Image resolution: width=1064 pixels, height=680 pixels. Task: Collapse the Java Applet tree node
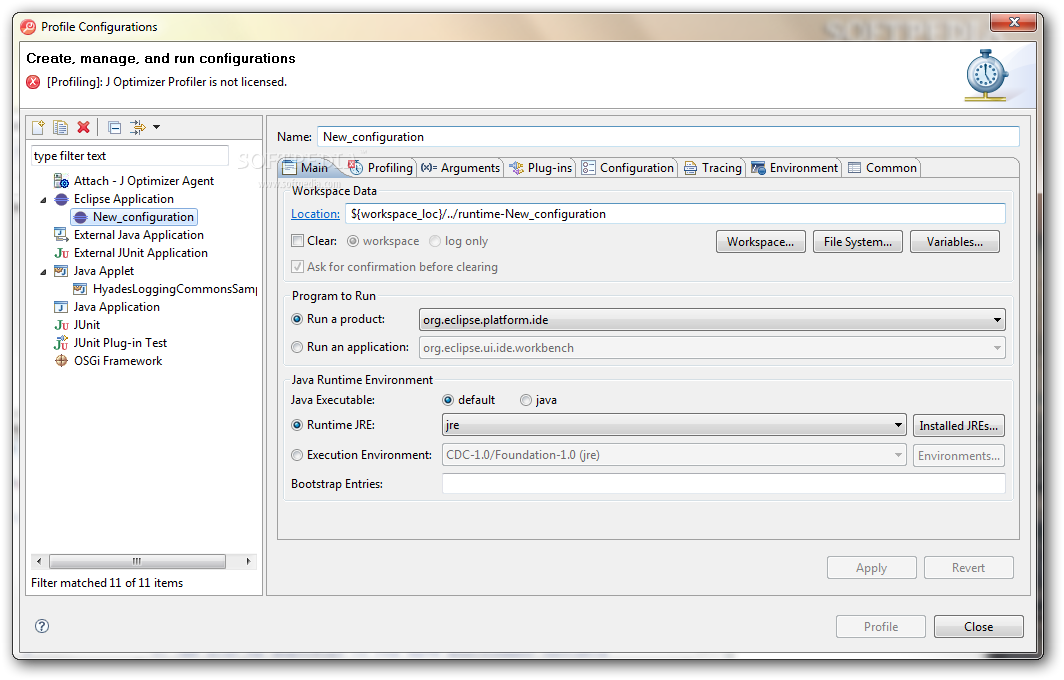(43, 271)
